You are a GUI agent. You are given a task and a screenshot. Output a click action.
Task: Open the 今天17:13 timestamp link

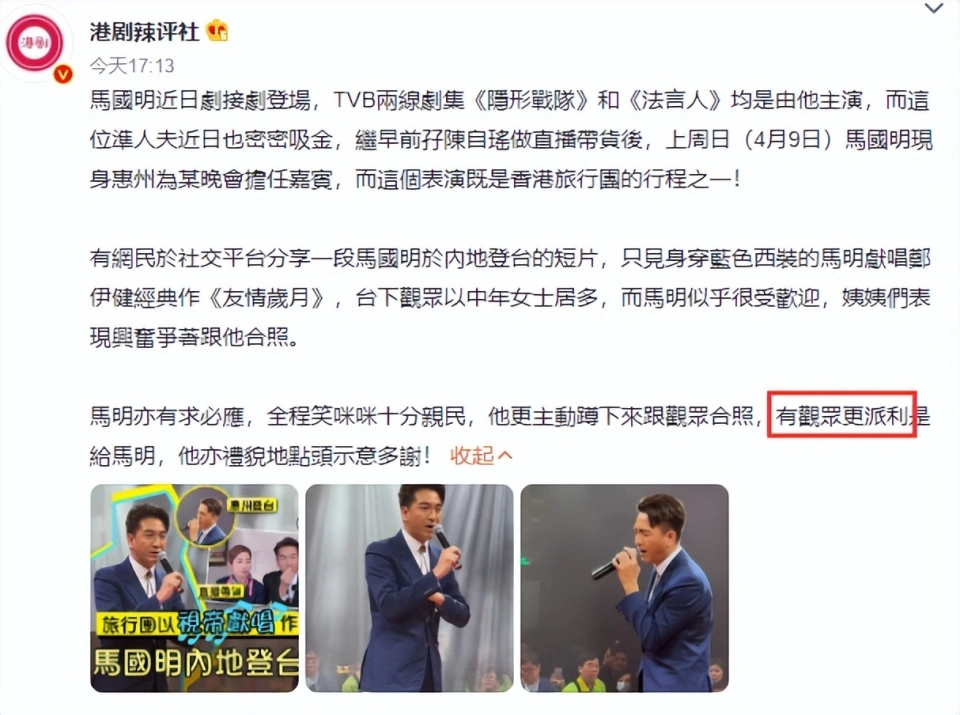[132, 66]
